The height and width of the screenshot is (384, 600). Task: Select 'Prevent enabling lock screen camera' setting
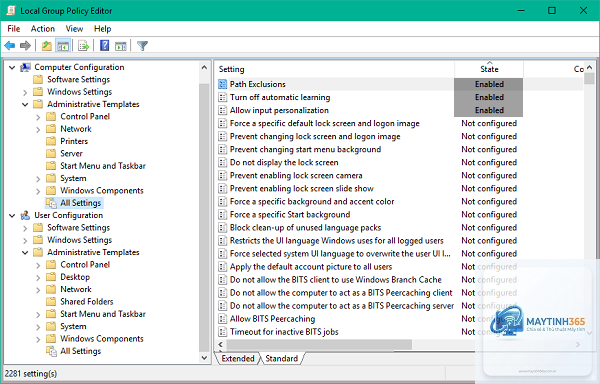296,176
